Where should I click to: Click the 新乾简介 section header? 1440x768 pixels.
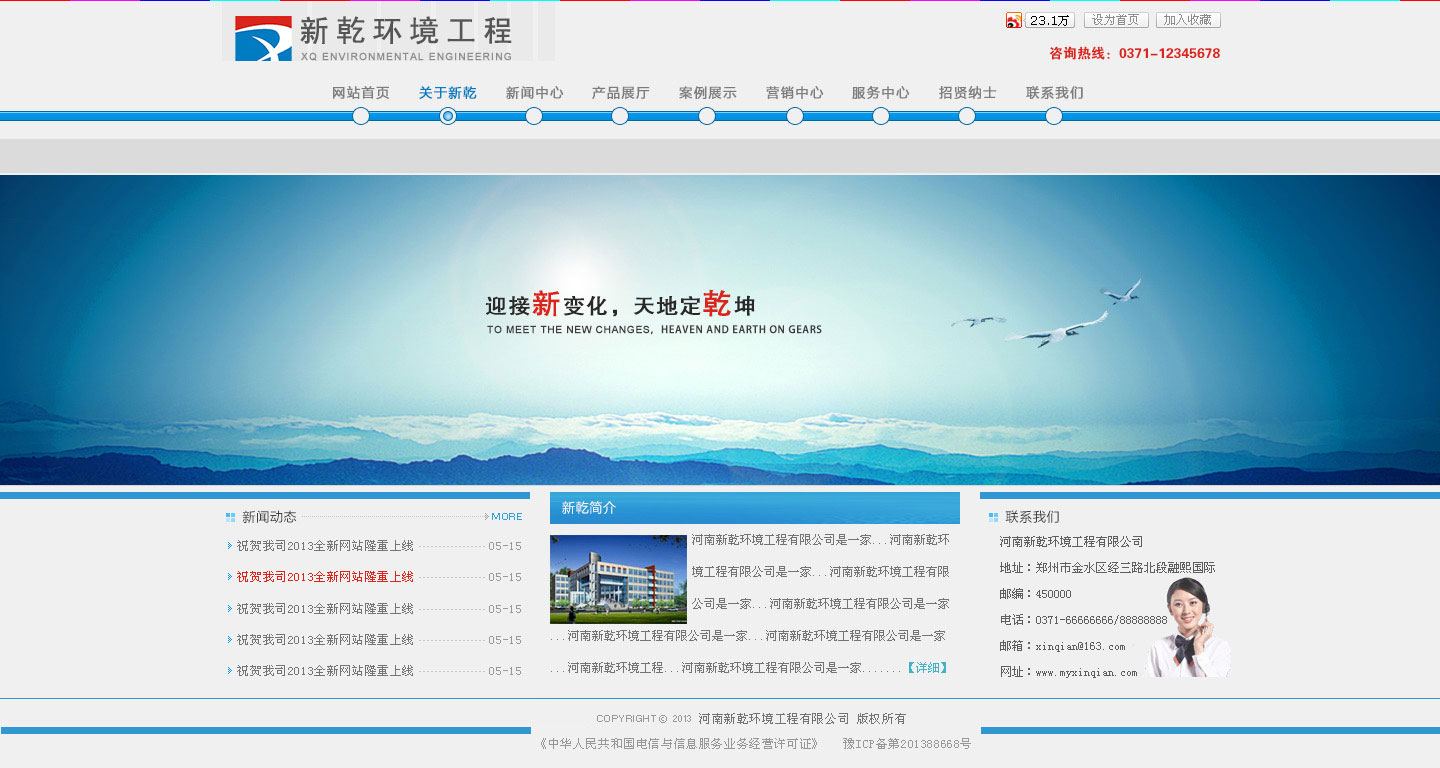(755, 508)
